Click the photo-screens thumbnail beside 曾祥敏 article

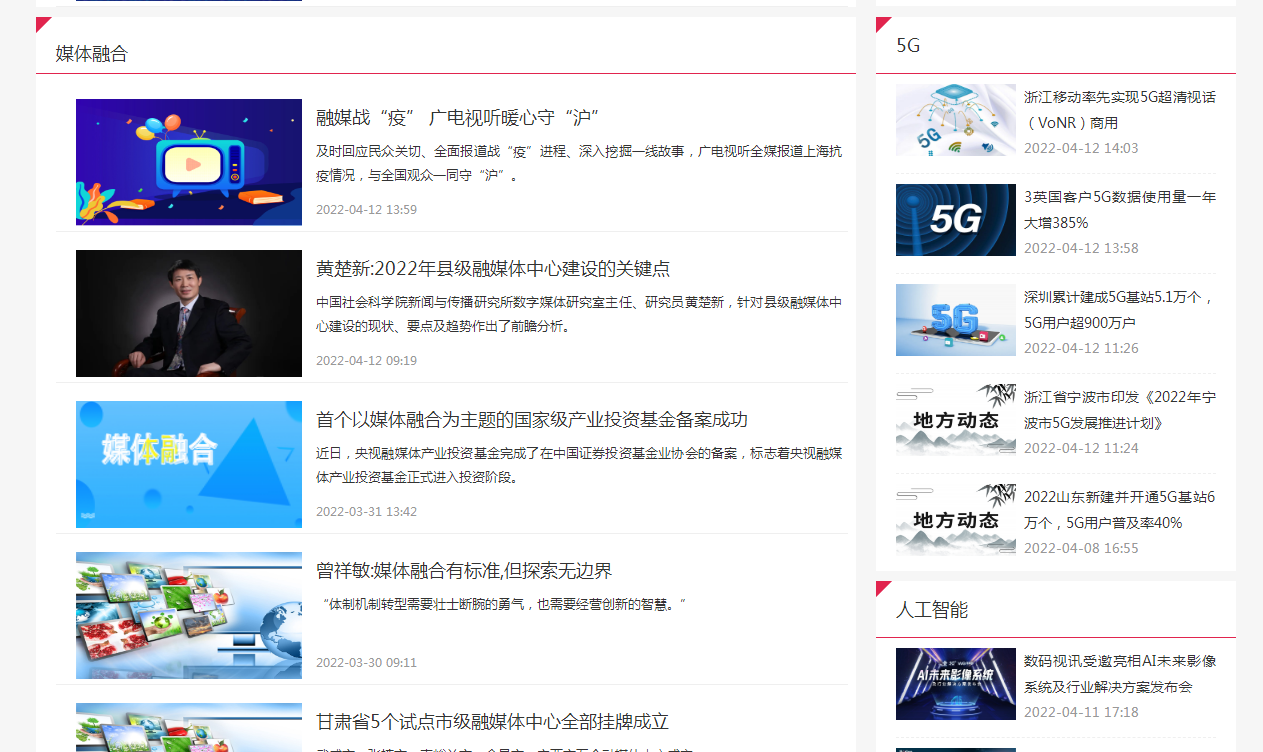[189, 615]
